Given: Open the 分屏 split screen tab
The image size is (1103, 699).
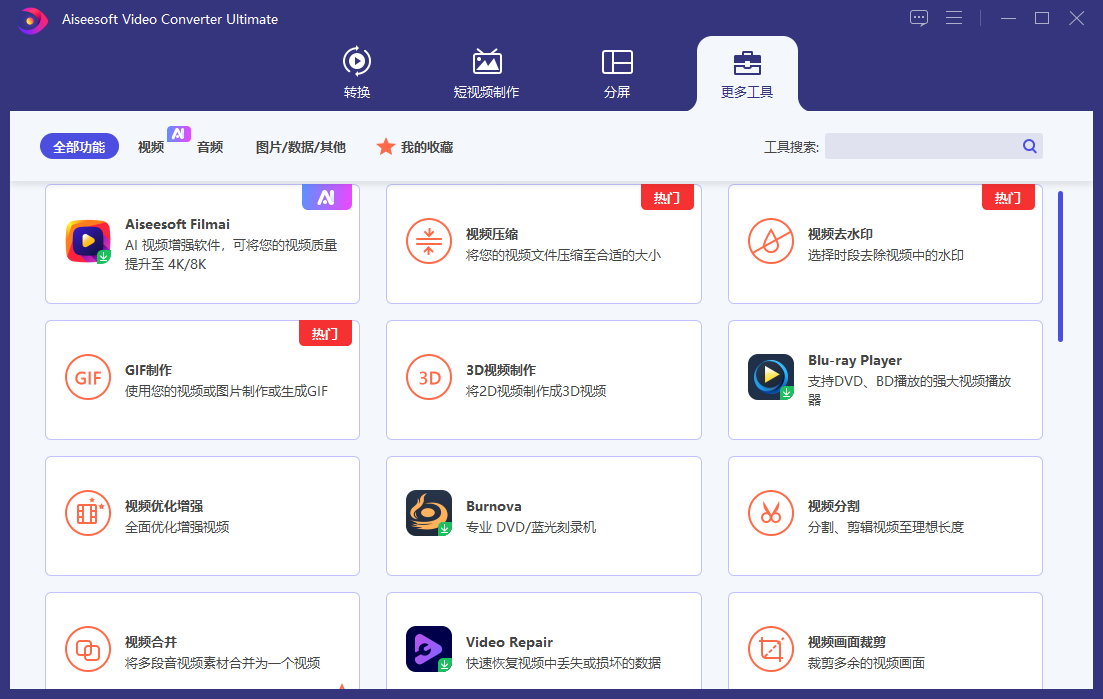Looking at the screenshot, I should click(x=617, y=73).
